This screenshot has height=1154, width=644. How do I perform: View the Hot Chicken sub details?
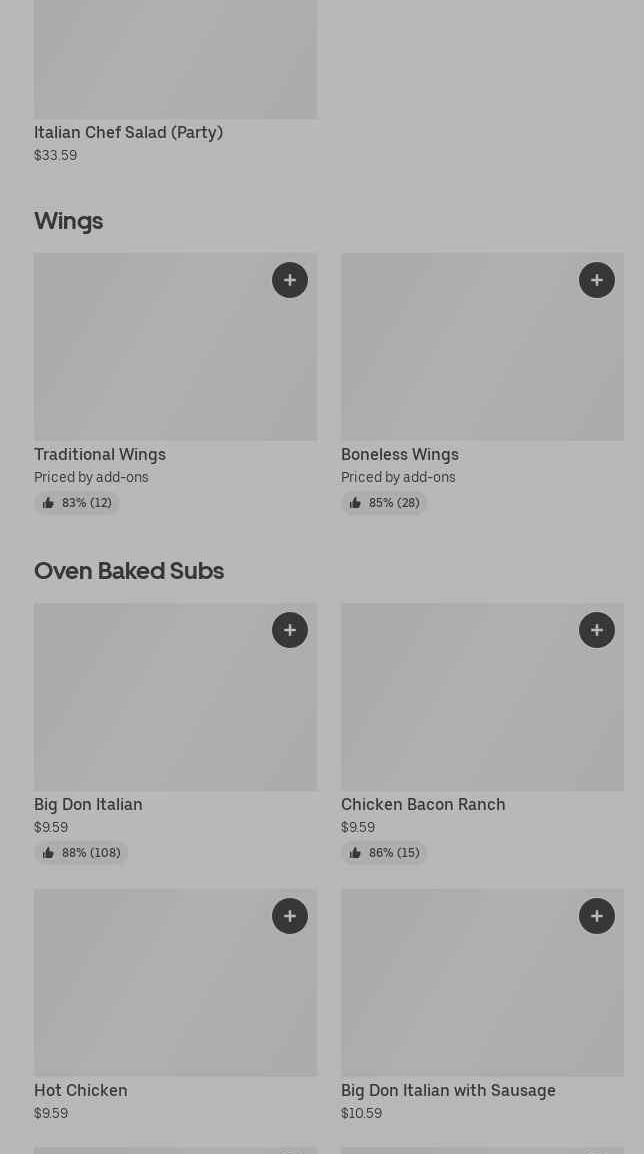[81, 1091]
